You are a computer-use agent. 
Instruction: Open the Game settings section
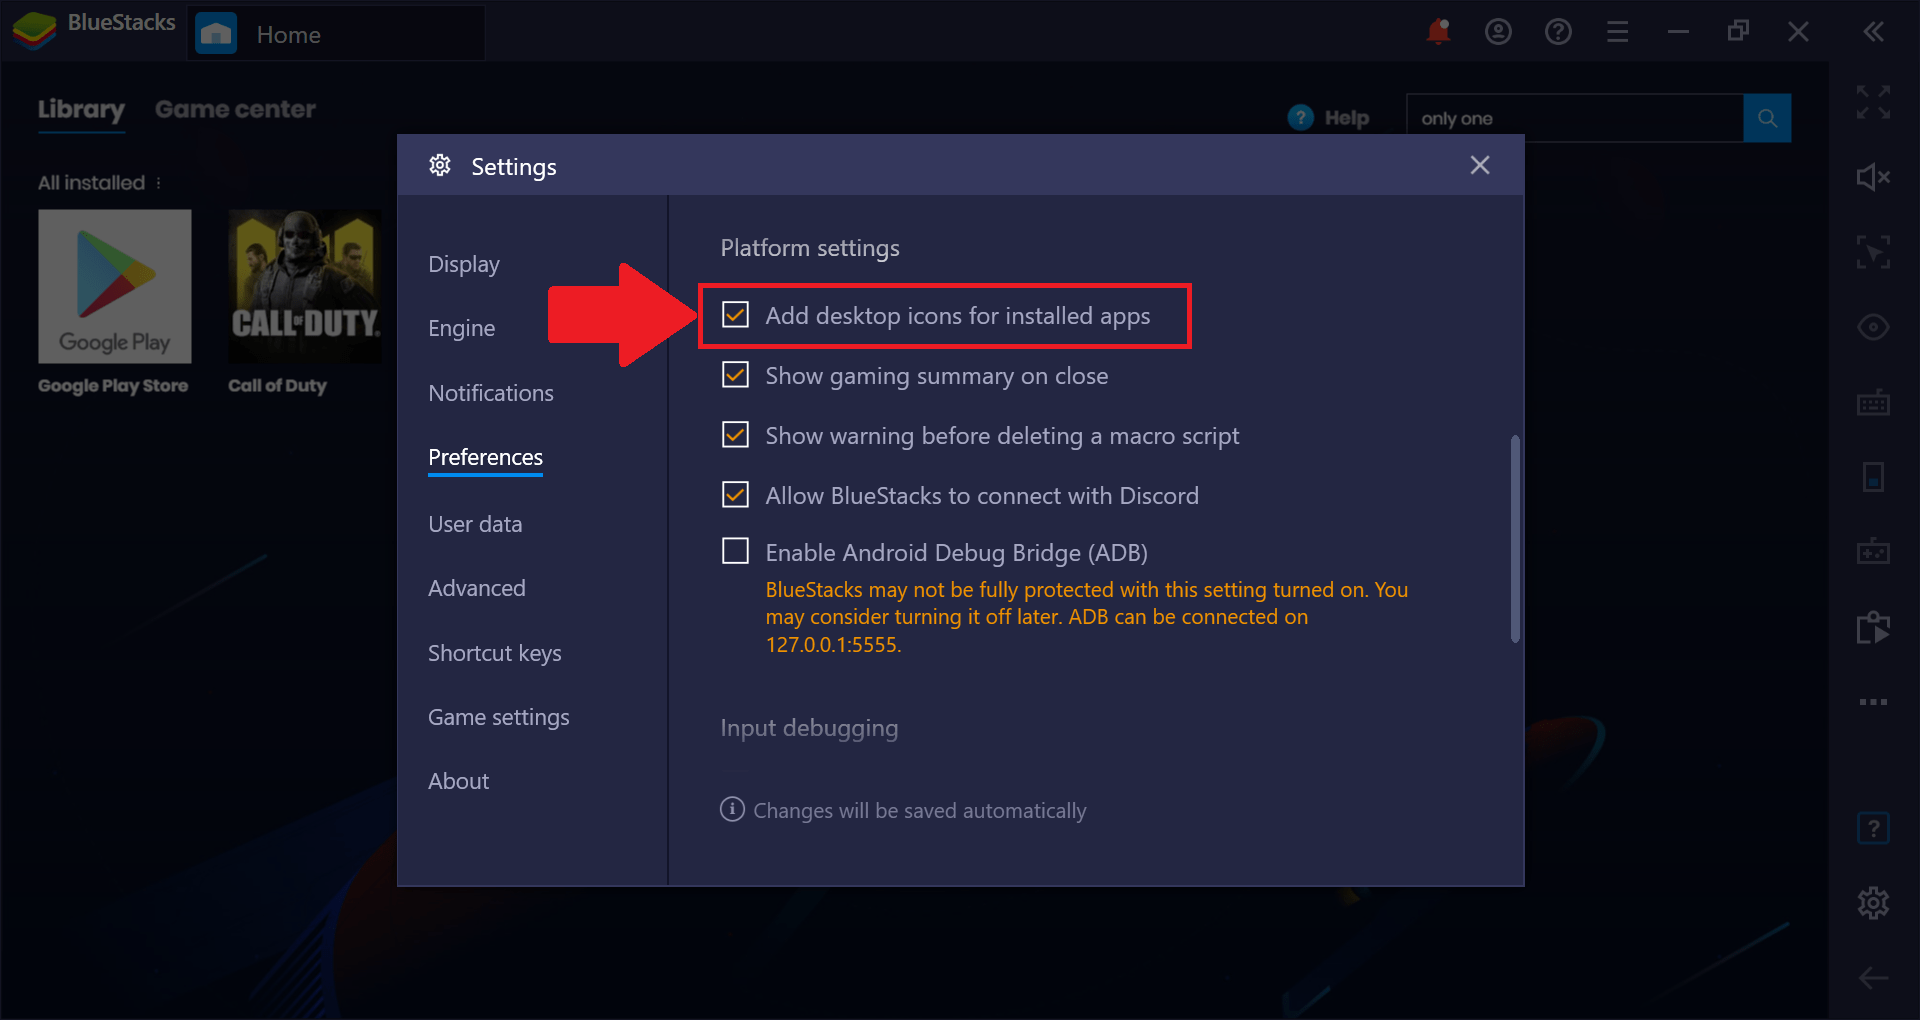(498, 717)
